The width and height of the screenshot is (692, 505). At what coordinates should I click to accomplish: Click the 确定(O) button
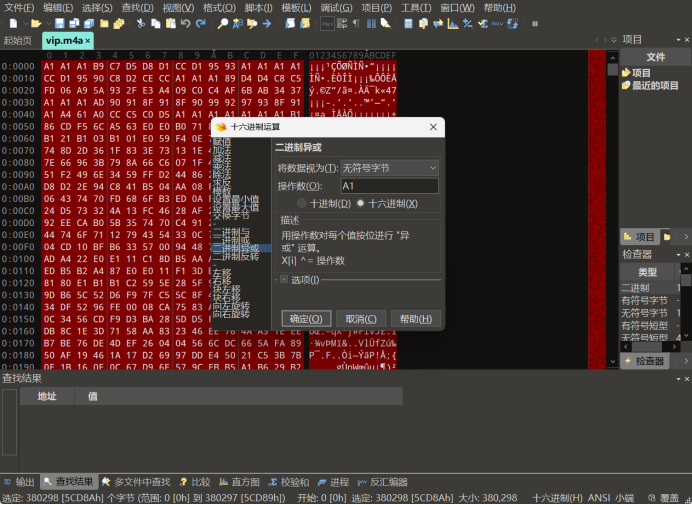point(306,319)
